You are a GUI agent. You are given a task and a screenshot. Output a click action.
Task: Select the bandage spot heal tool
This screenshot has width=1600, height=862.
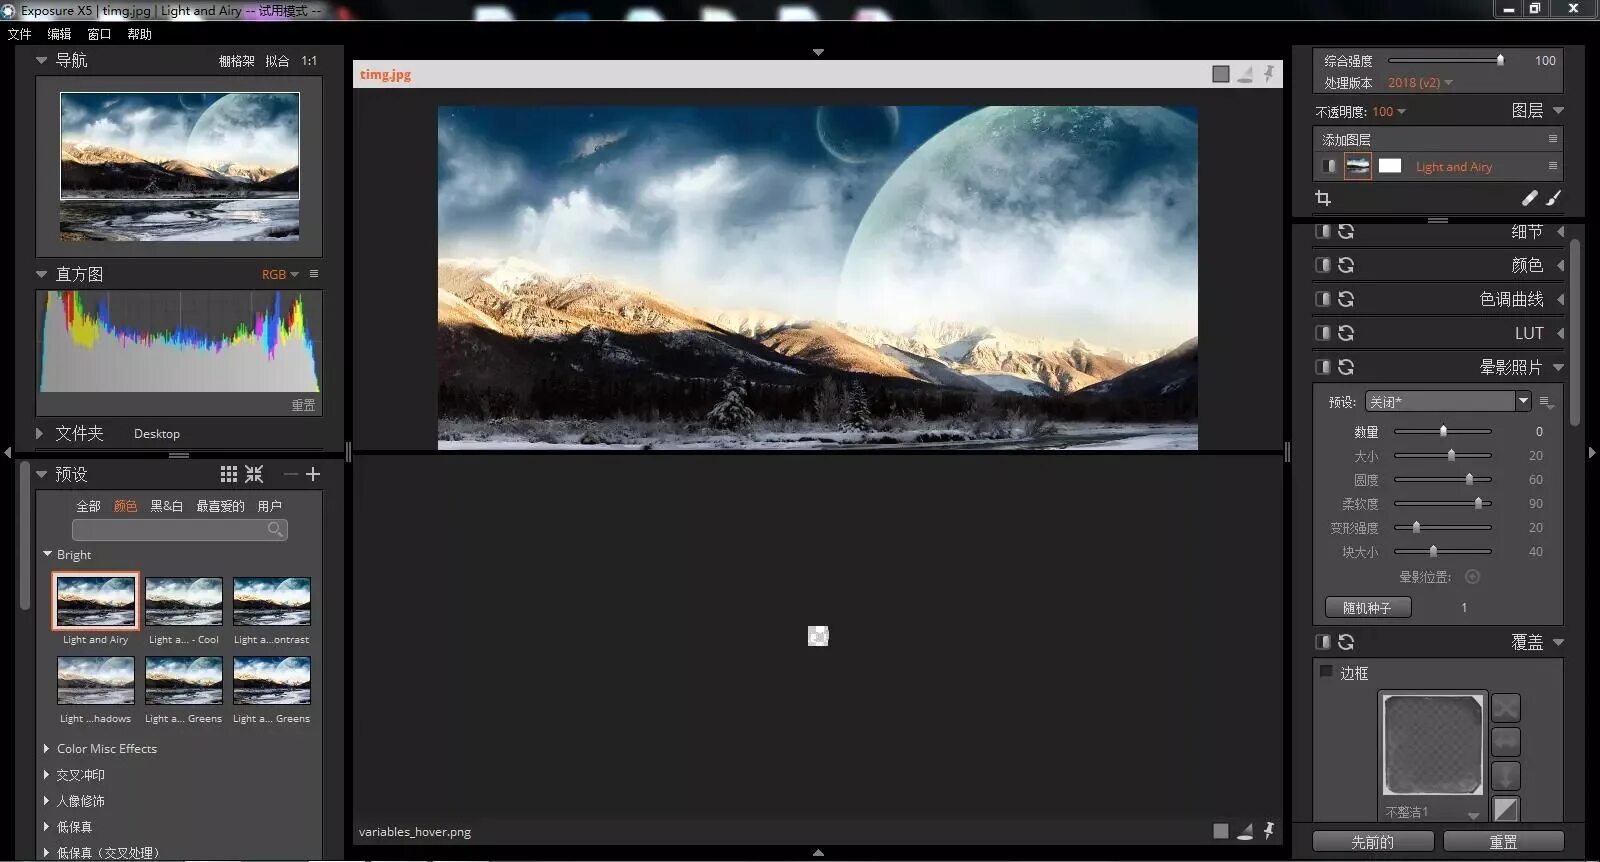1529,198
